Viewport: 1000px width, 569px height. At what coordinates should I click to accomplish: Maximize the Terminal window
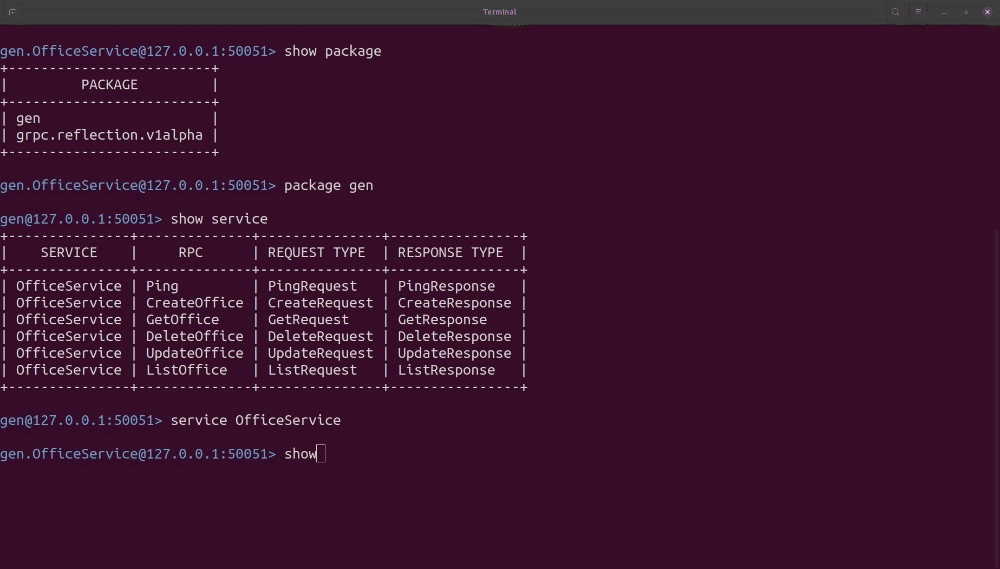point(965,12)
